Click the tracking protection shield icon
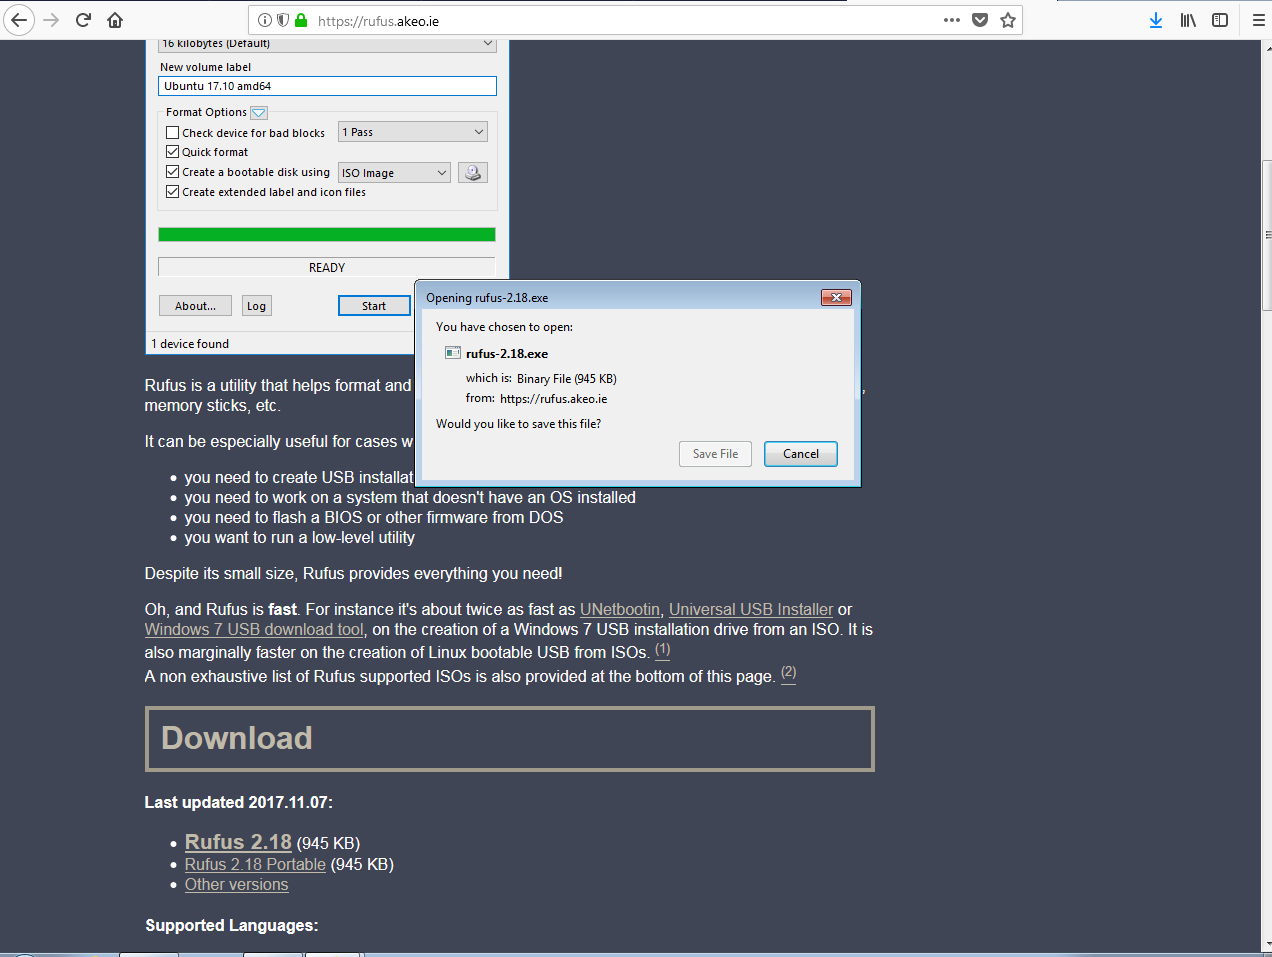The height and width of the screenshot is (957, 1272). (283, 20)
